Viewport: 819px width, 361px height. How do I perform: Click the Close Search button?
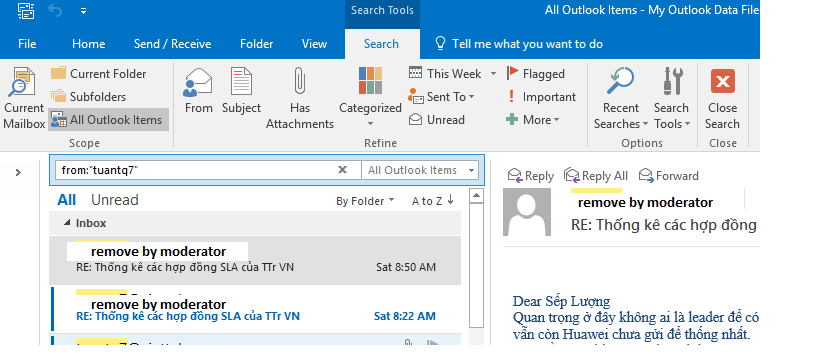(723, 98)
